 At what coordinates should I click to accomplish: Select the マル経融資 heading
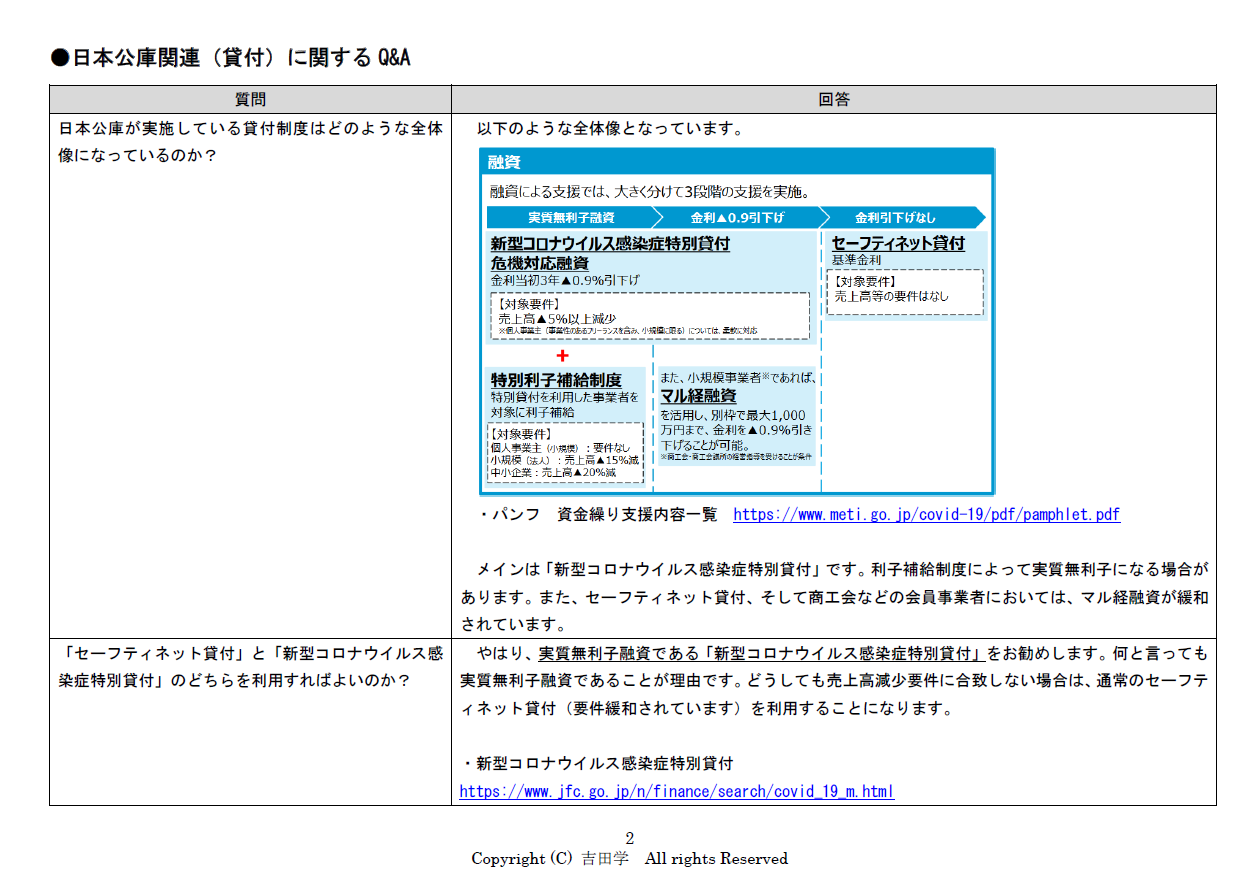click(698, 396)
